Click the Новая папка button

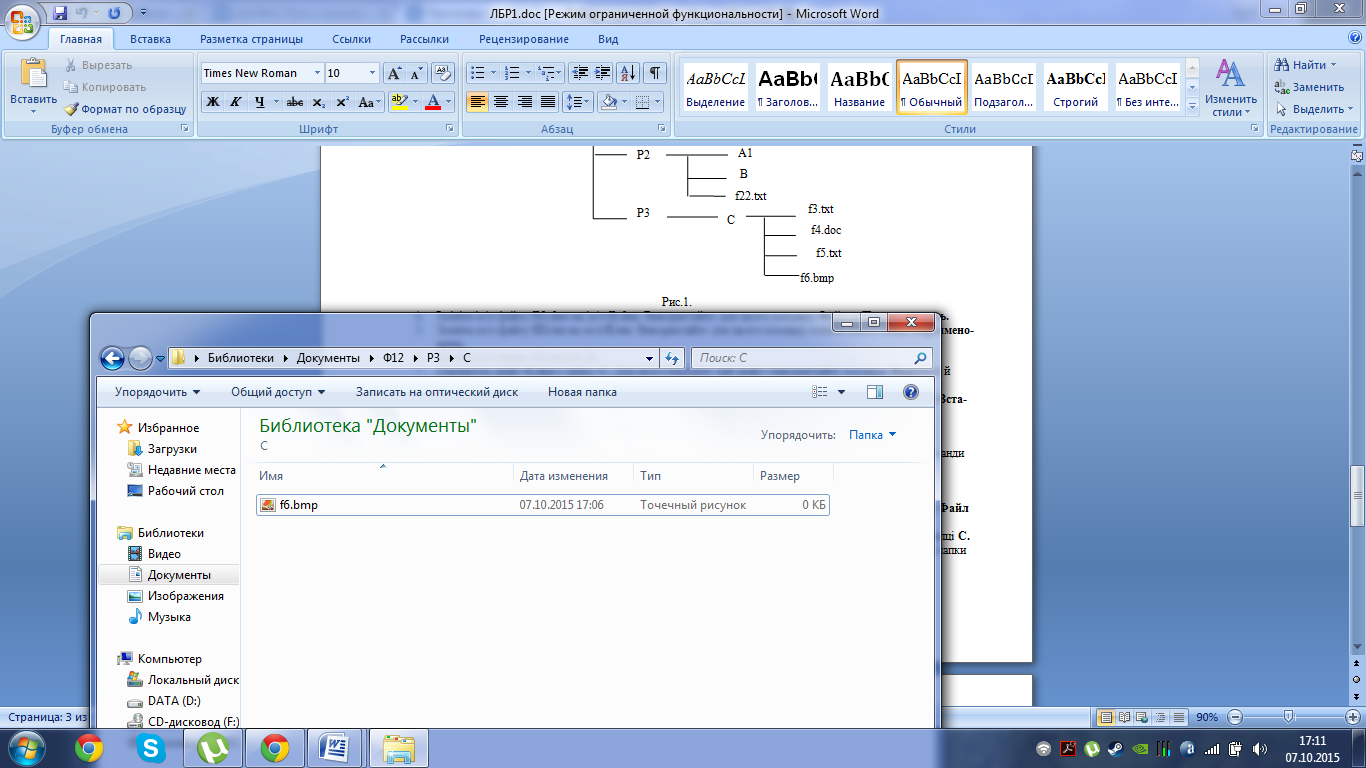pos(582,392)
